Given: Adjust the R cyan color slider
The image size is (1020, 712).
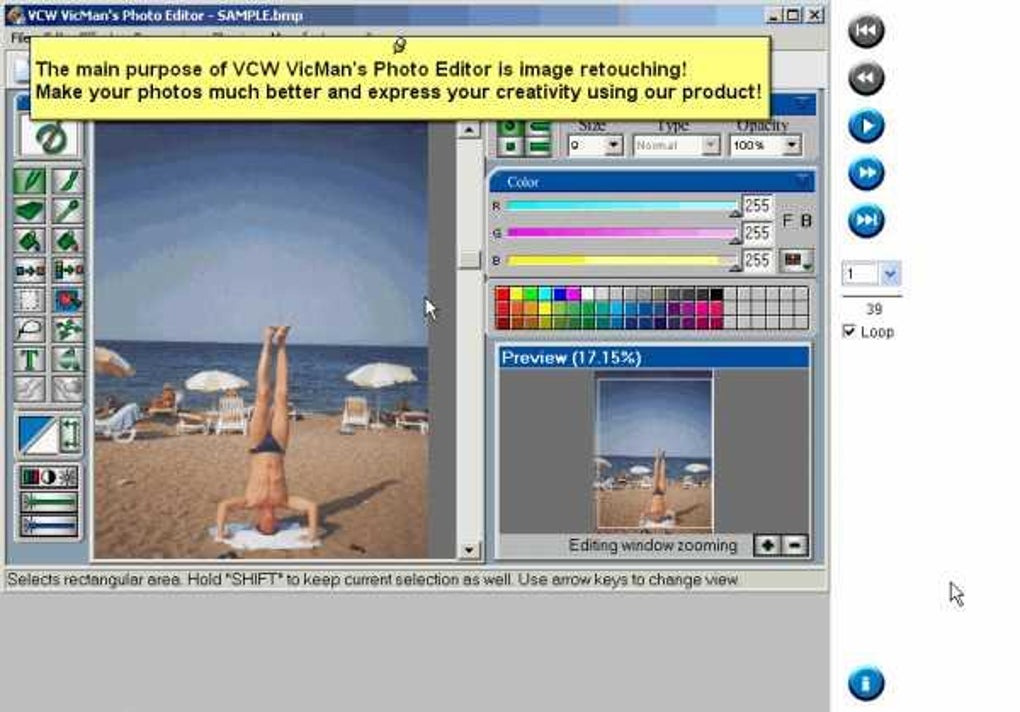Looking at the screenshot, I should 623,207.
